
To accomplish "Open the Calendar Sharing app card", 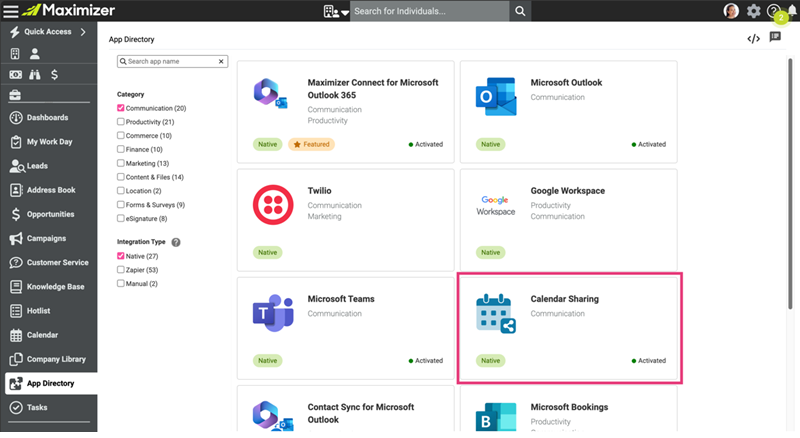I will (x=569, y=326).
